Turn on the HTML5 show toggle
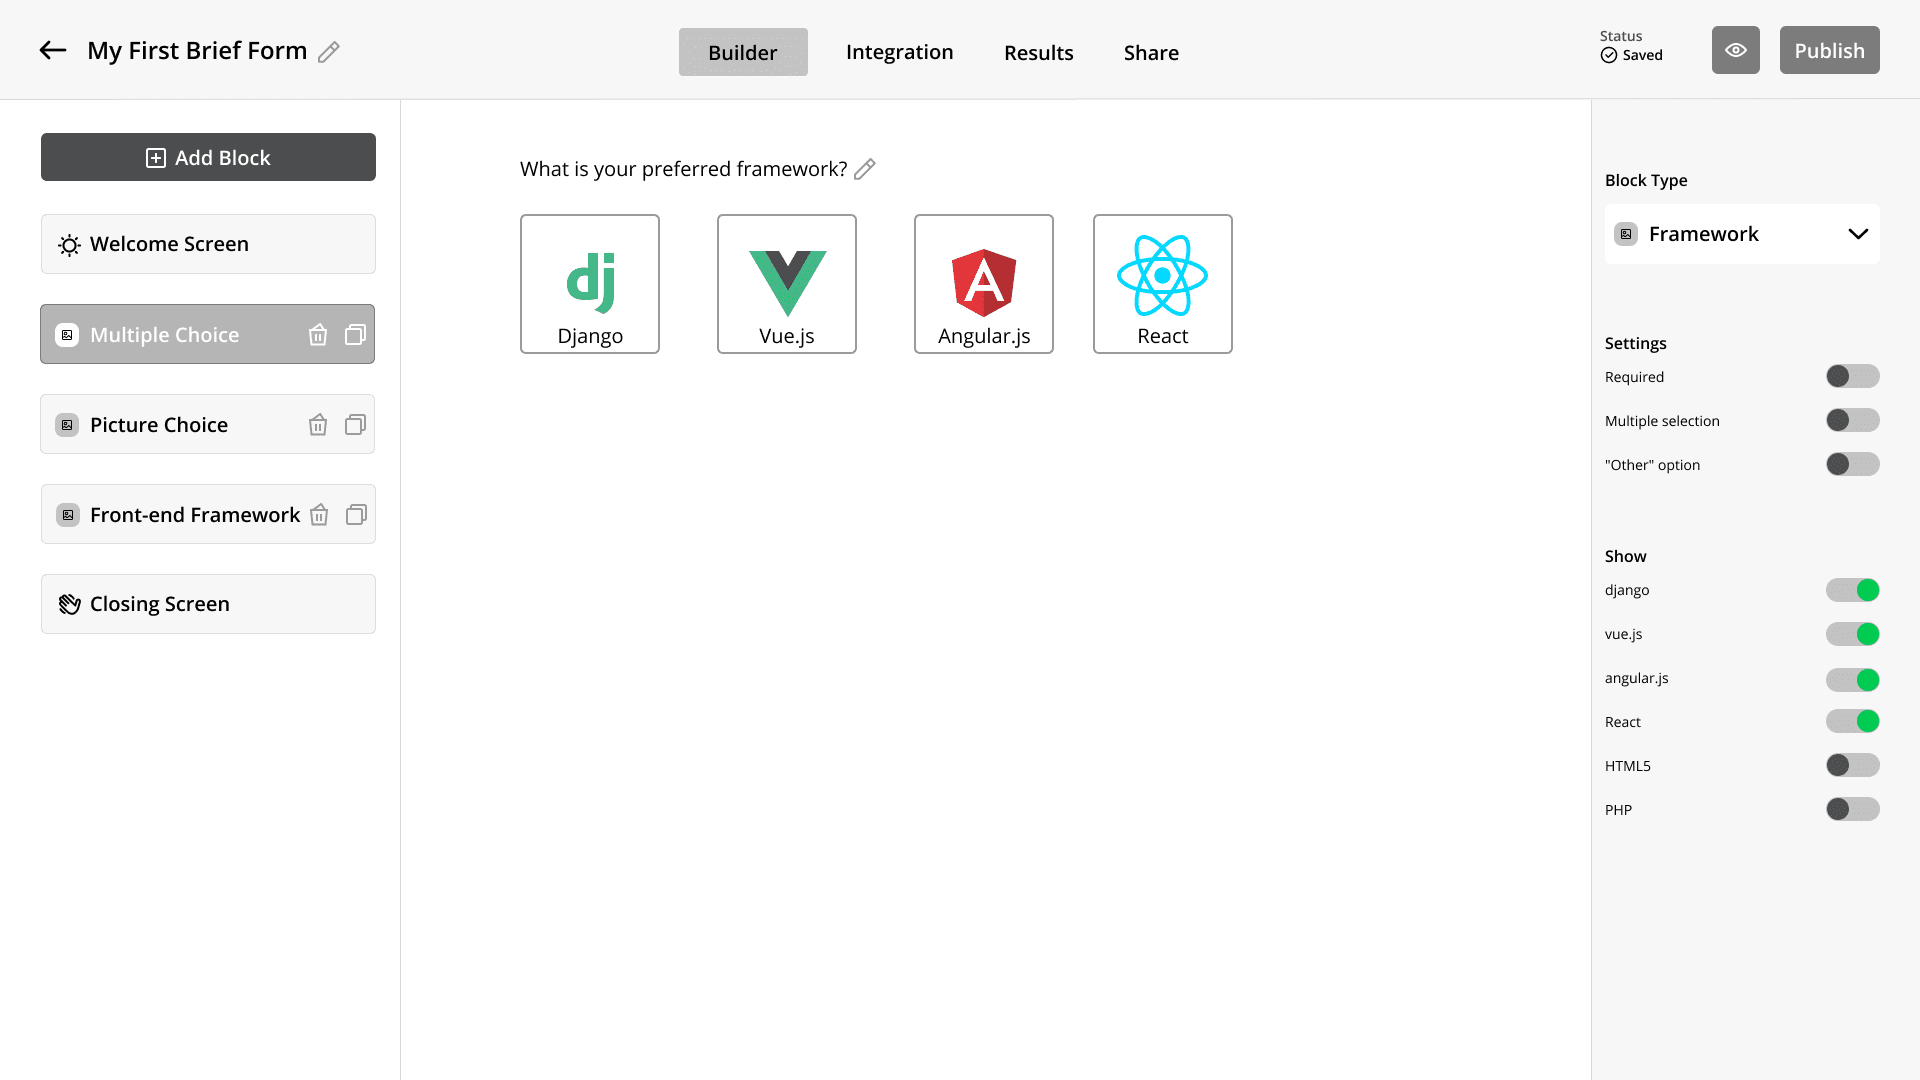This screenshot has width=1920, height=1080. point(1852,765)
